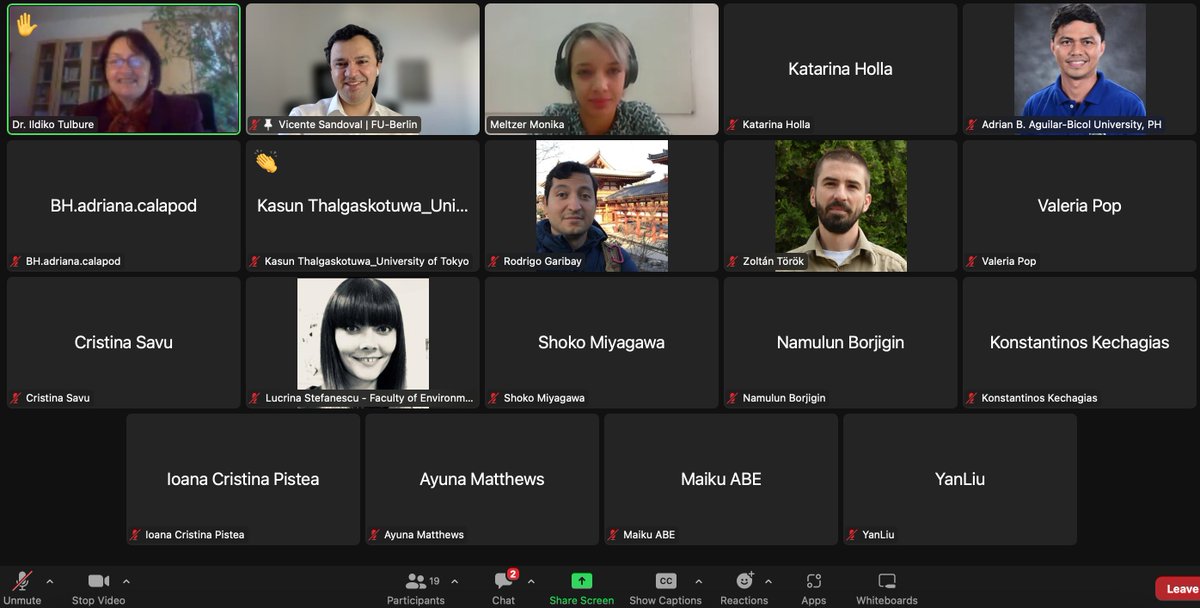Expand the caret next to Participants
1200x608 pixels.
(455, 581)
